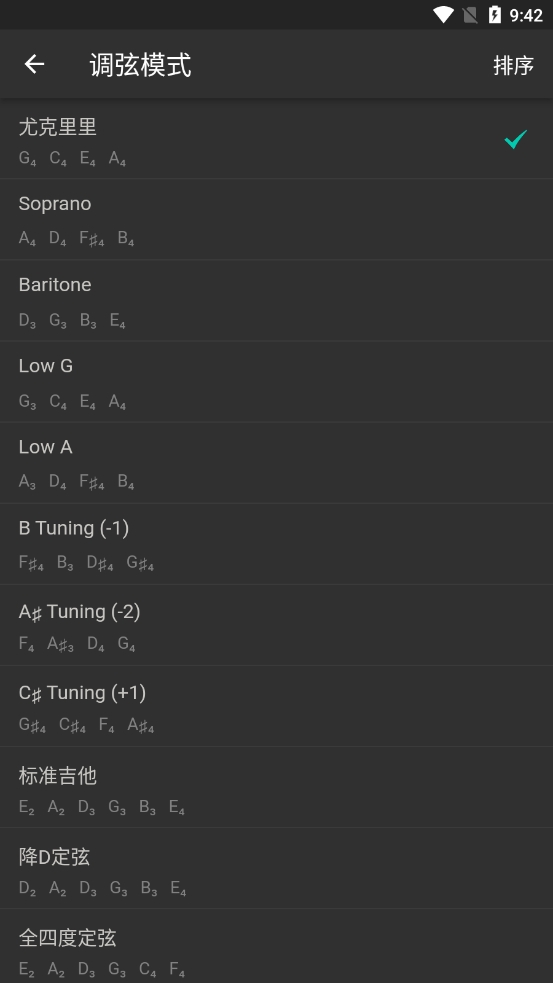The image size is (553, 983).
Task: Click the 排序 sort button
Action: [513, 65]
